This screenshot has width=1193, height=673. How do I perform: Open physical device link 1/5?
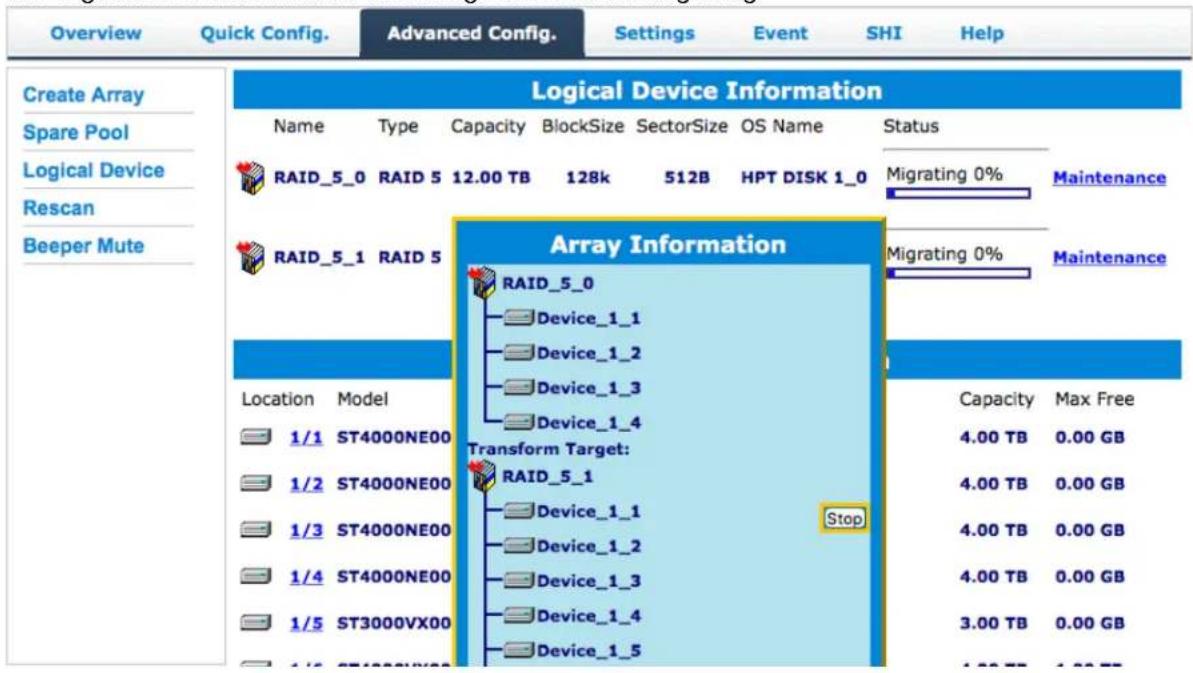click(306, 624)
